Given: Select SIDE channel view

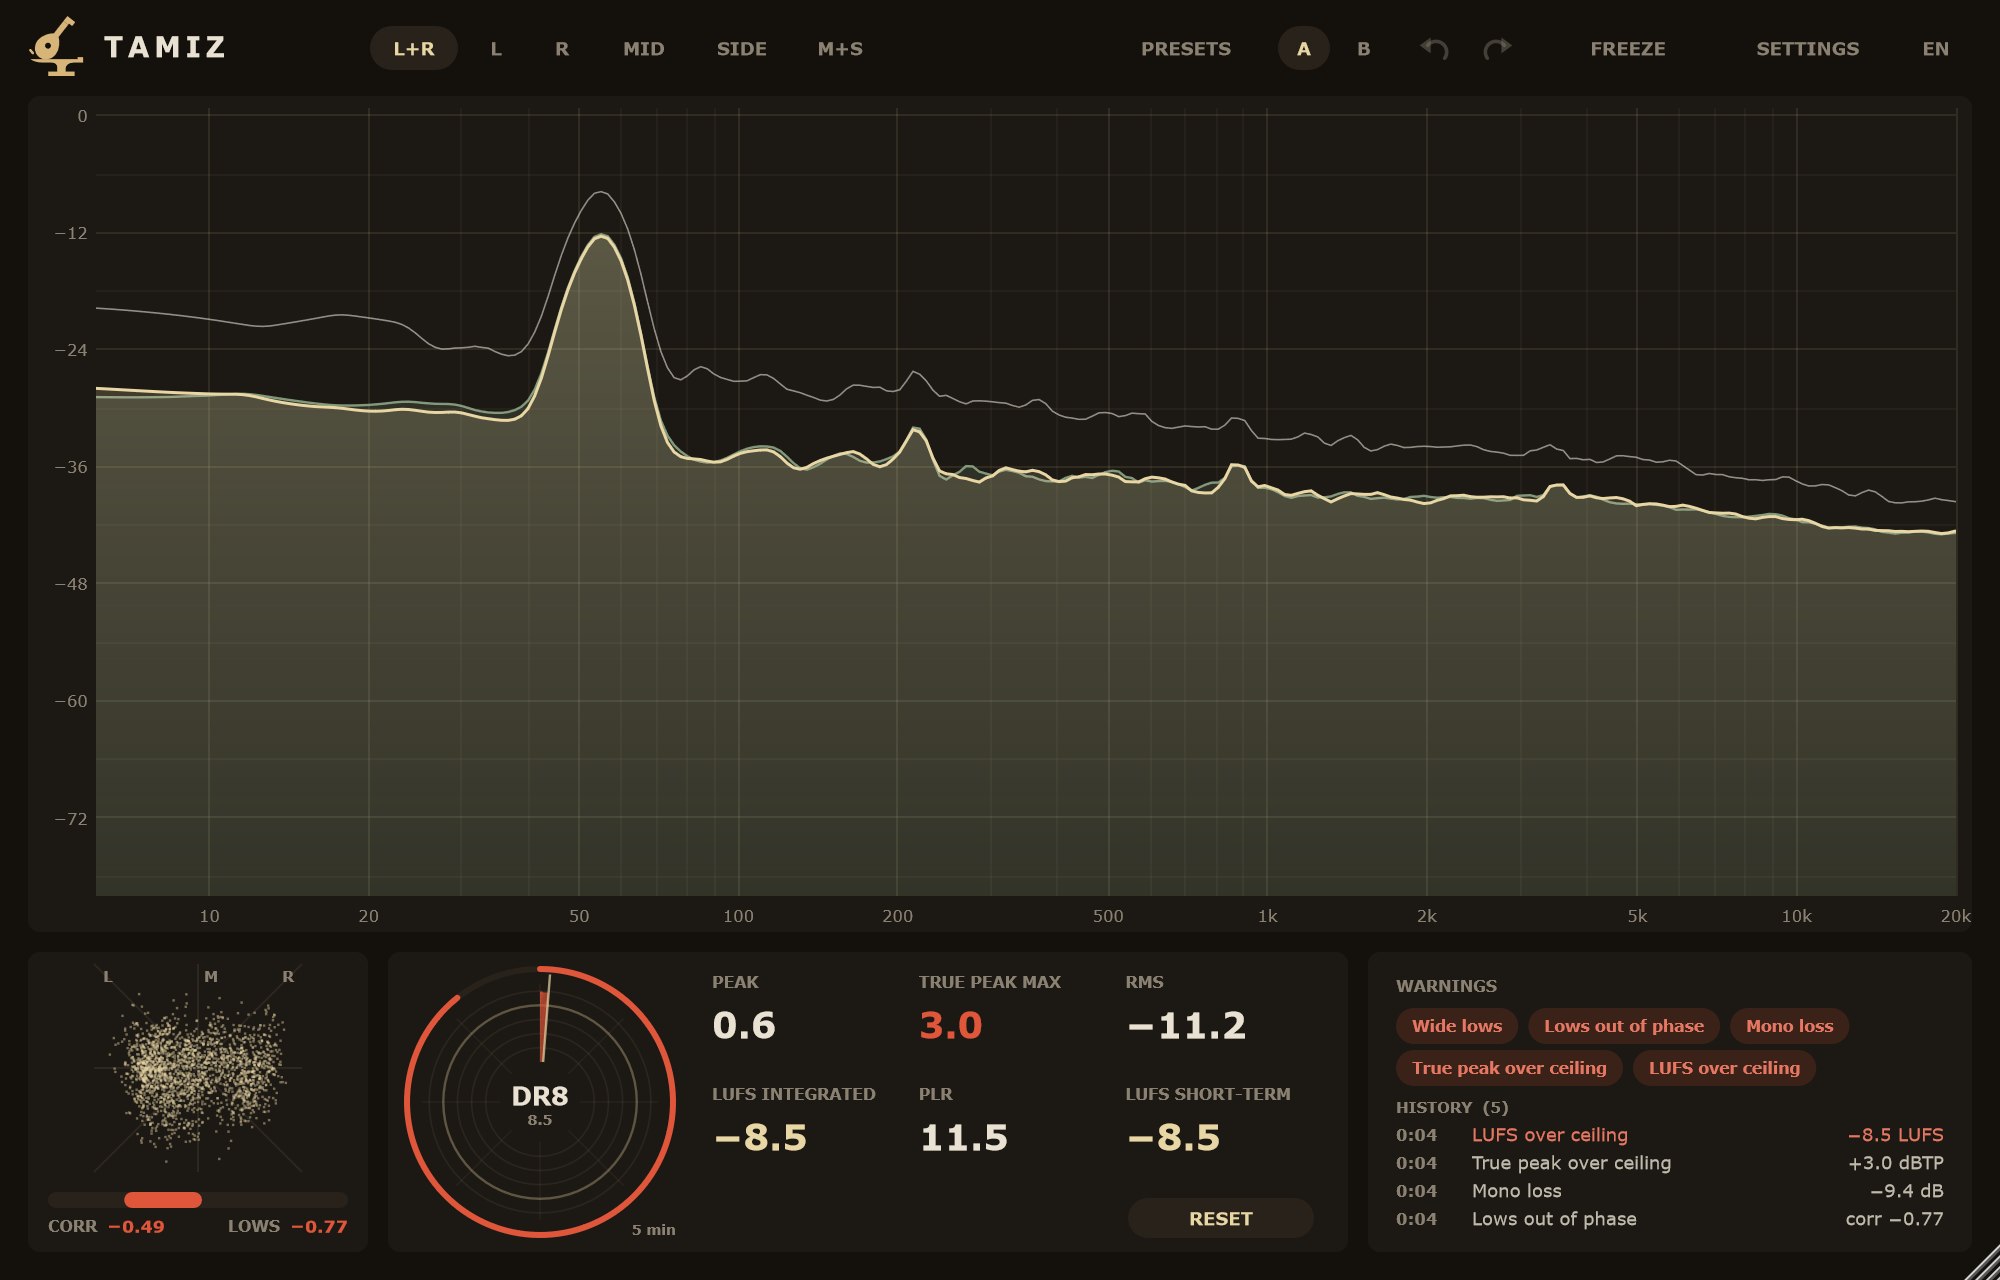Looking at the screenshot, I should 742,48.
